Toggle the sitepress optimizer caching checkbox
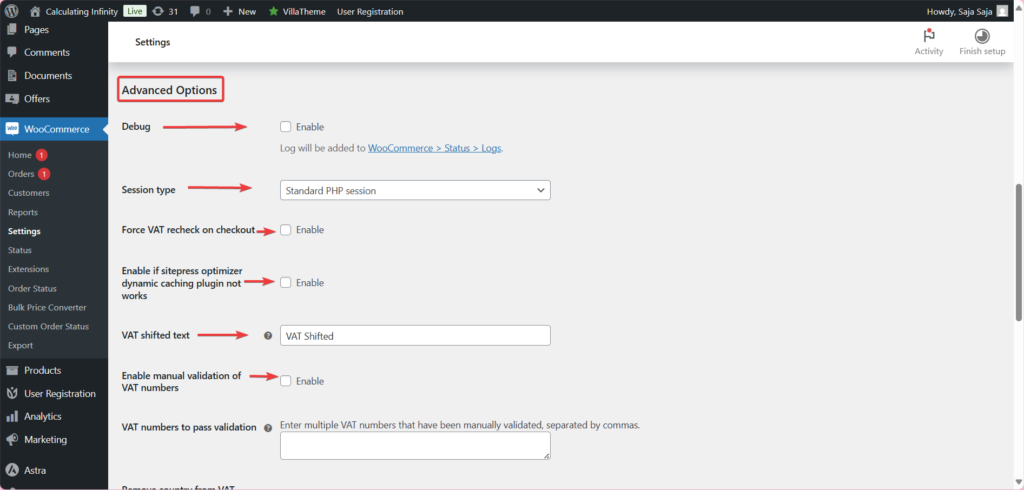 (285, 283)
